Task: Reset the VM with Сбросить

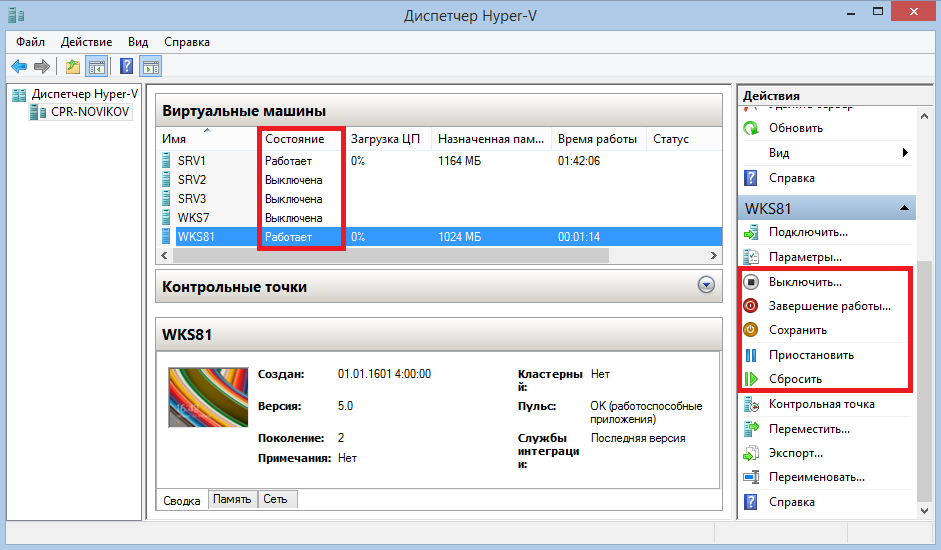Action: [795, 379]
